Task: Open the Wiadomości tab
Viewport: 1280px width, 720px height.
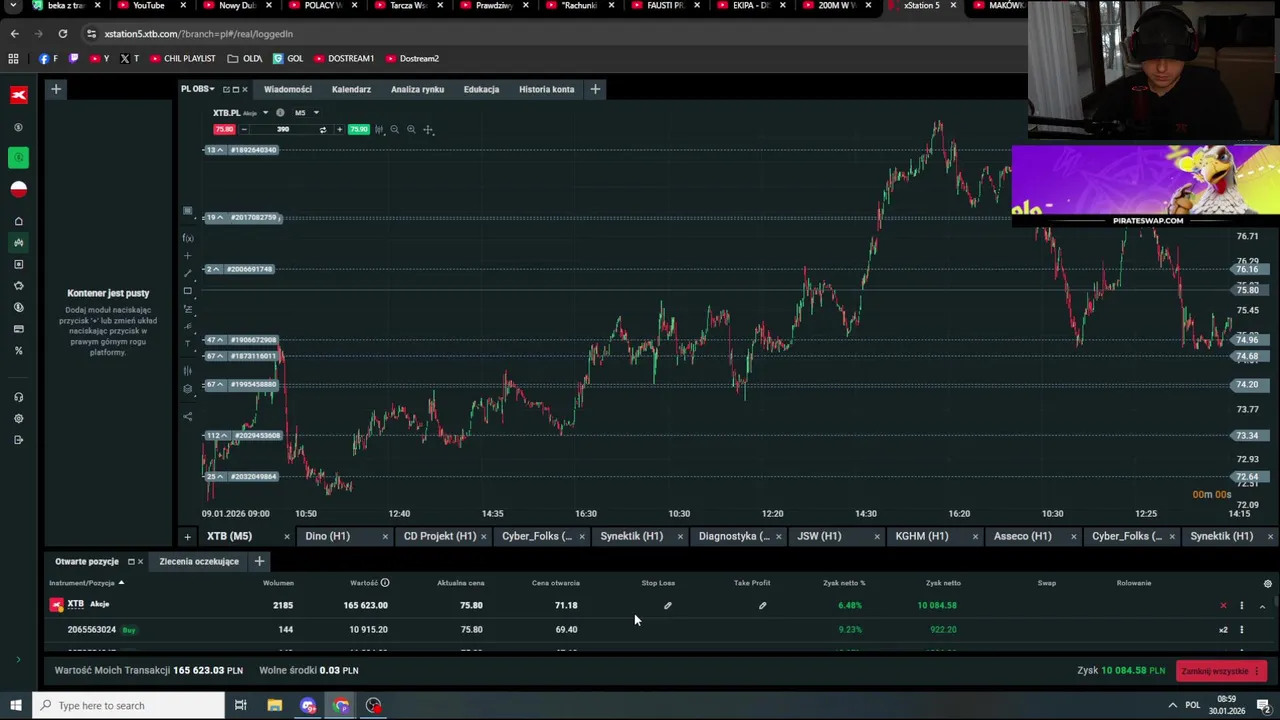Action: click(x=288, y=90)
